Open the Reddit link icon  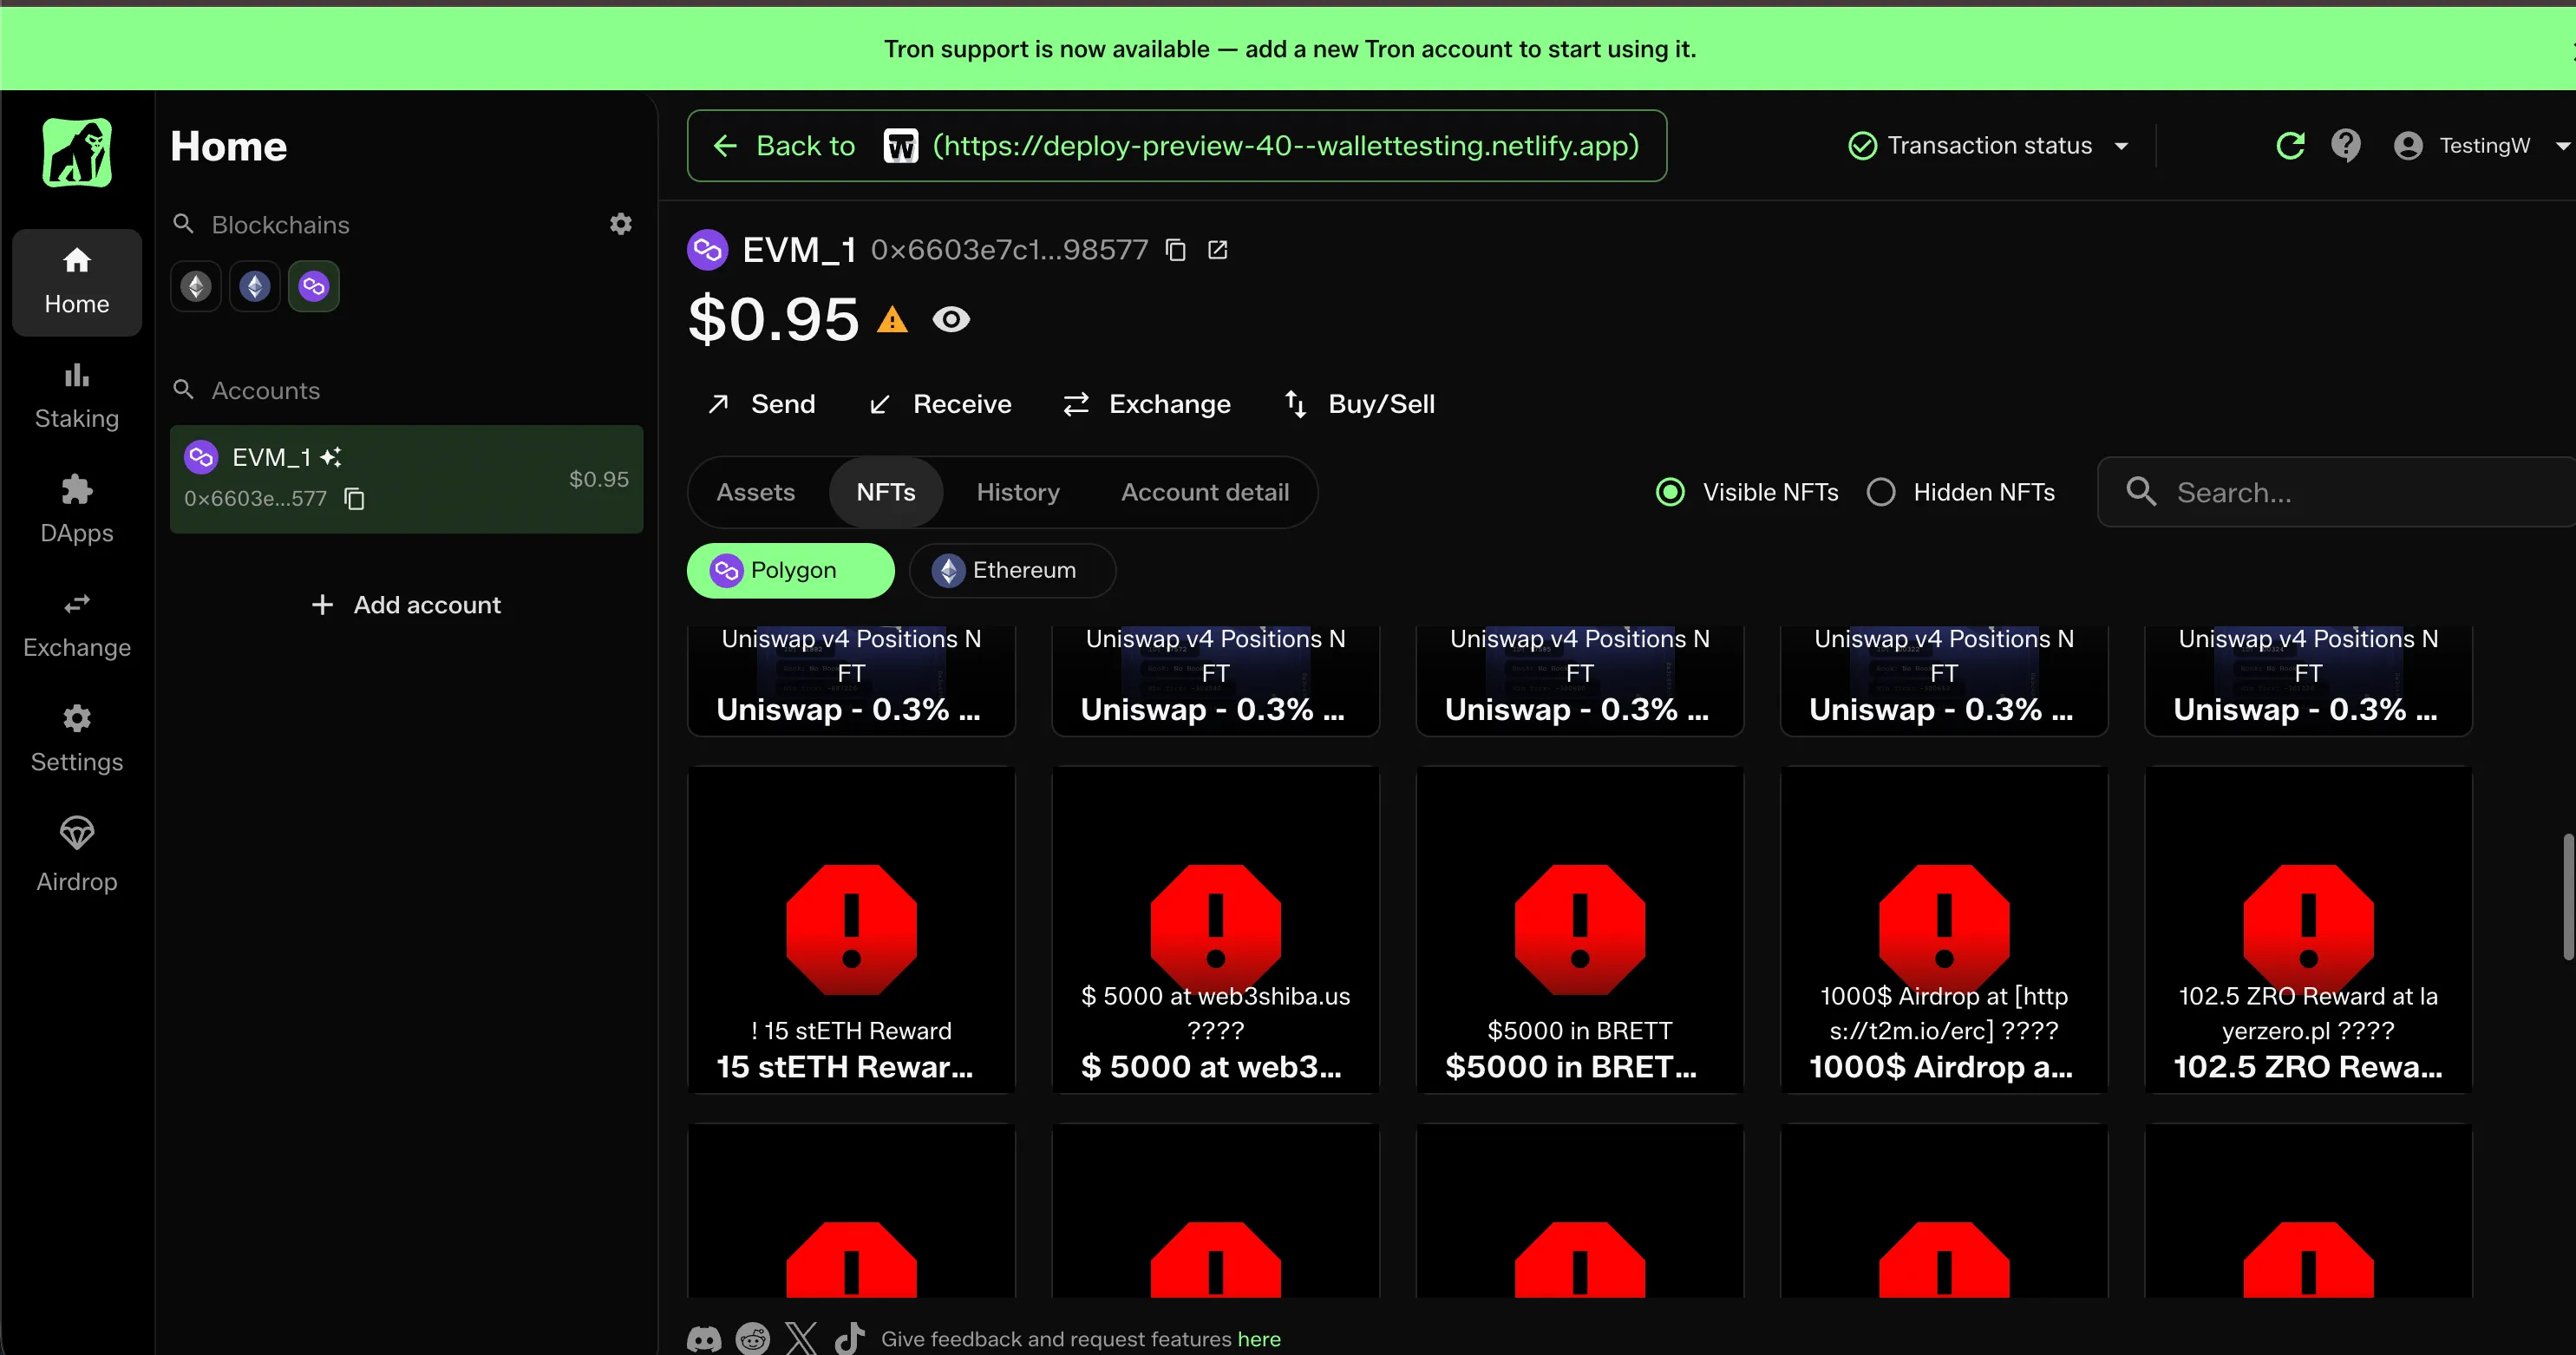(x=753, y=1339)
